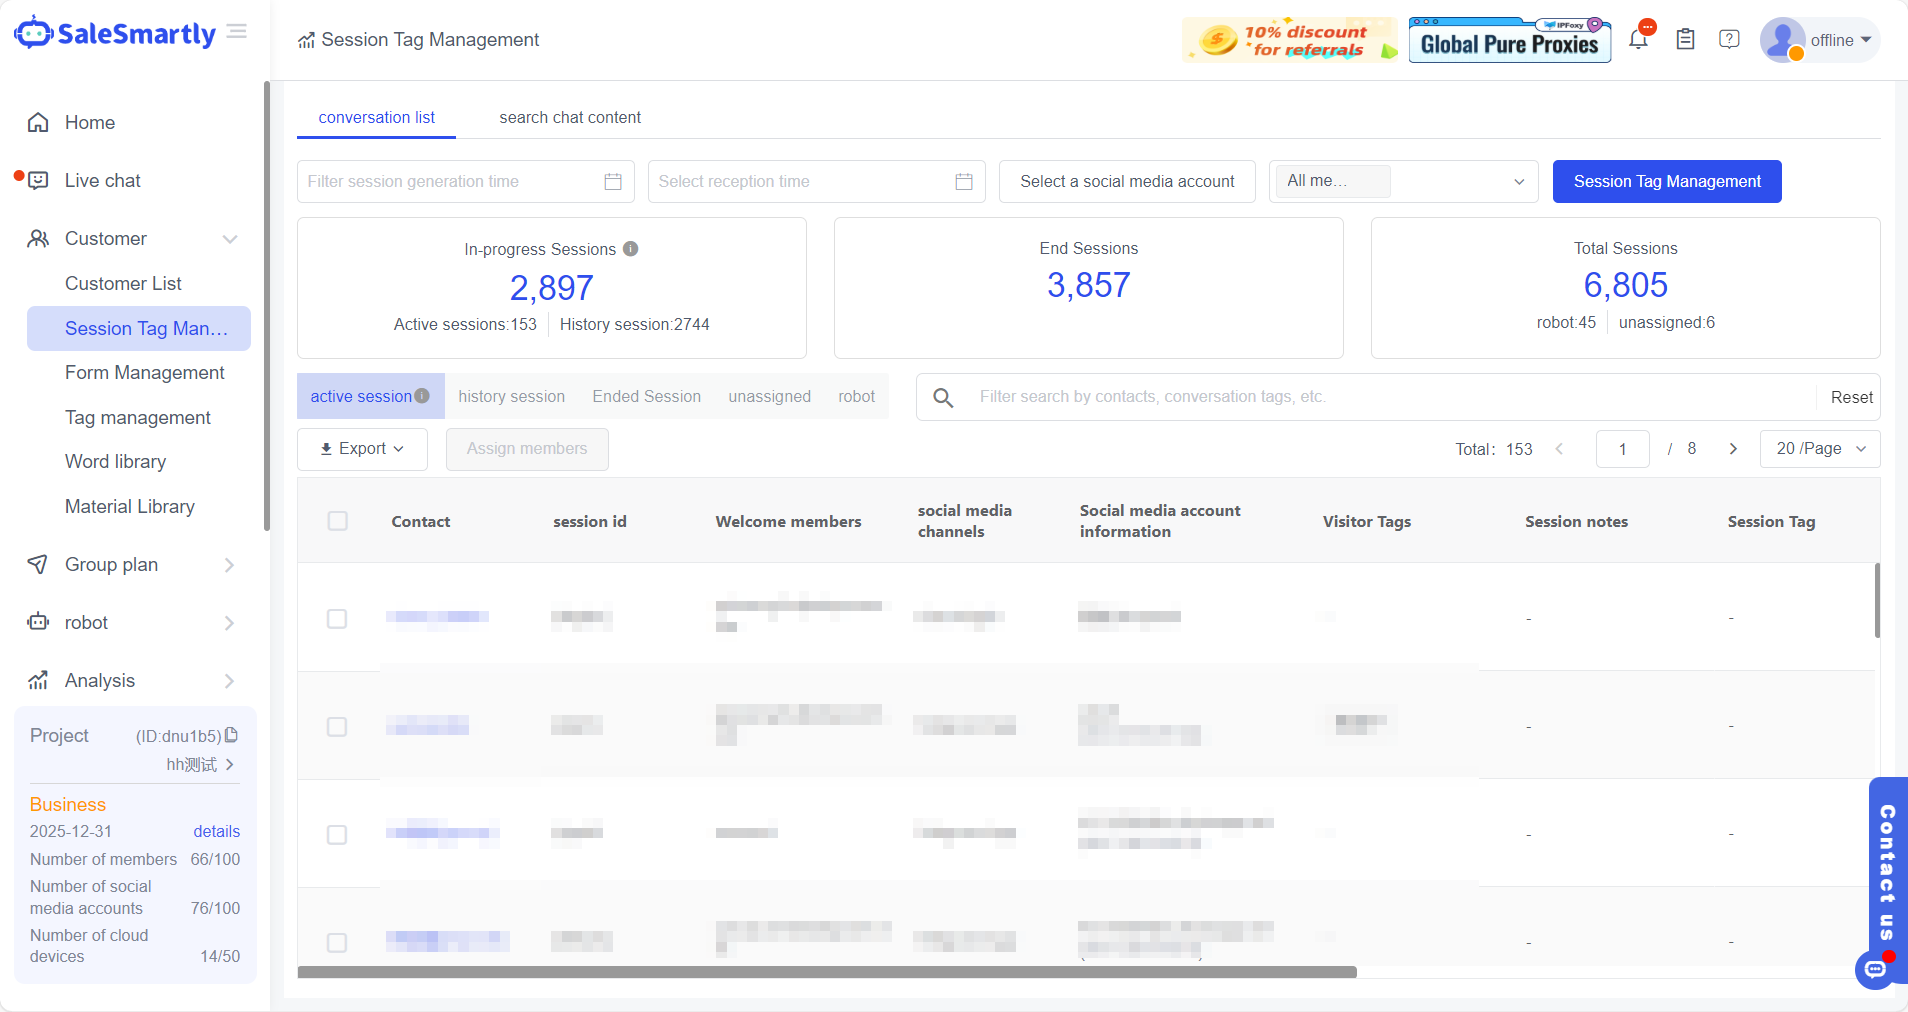The image size is (1908, 1012).
Task: Switch to search chat content tab
Action: coord(570,118)
